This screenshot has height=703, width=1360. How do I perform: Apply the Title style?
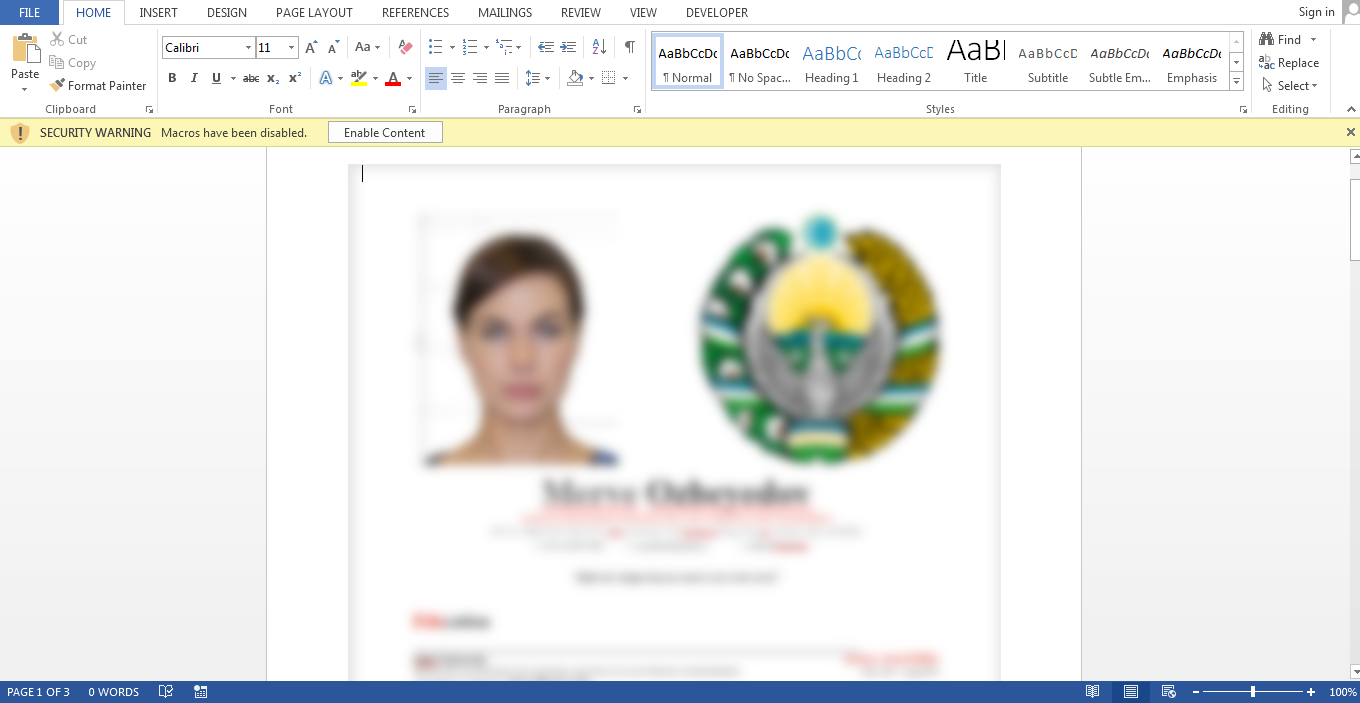coord(975,62)
